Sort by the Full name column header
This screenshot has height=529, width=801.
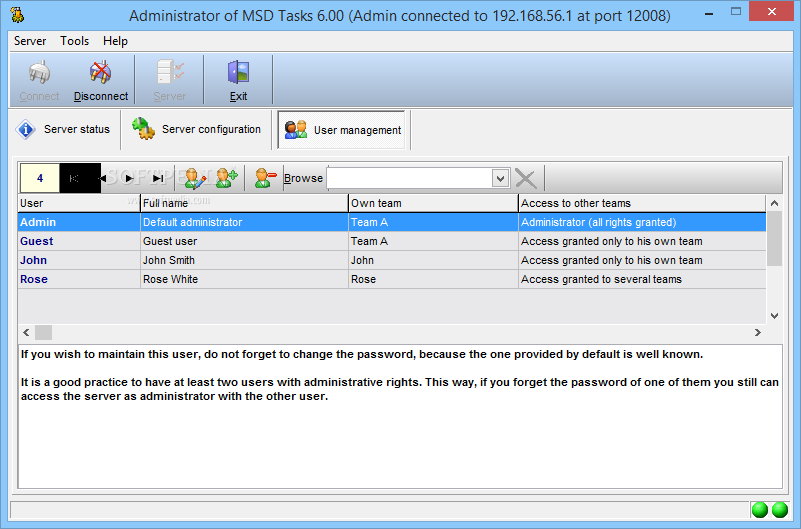pyautogui.click(x=244, y=203)
